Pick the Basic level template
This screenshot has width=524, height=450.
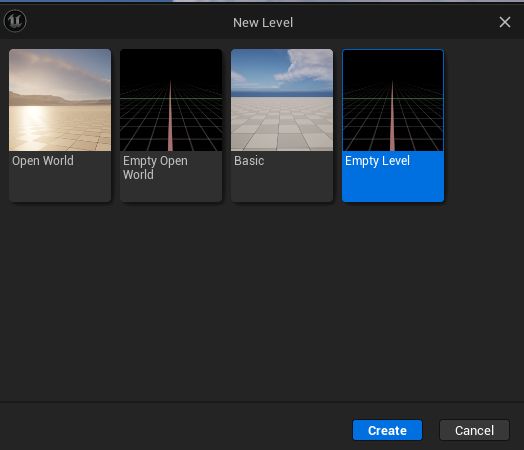tap(282, 125)
